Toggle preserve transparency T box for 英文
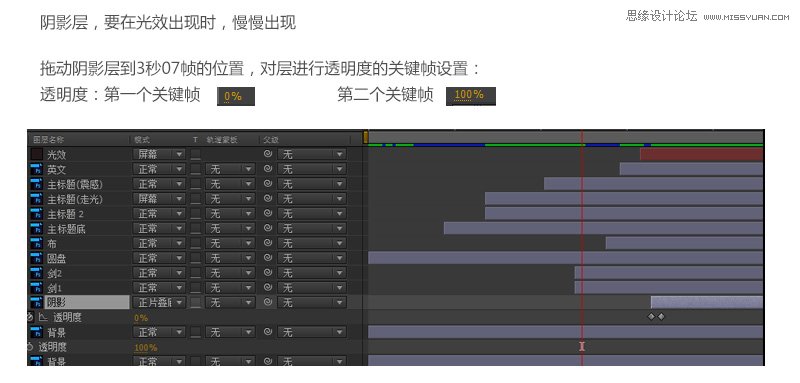This screenshot has height=383, width=800. click(x=196, y=169)
